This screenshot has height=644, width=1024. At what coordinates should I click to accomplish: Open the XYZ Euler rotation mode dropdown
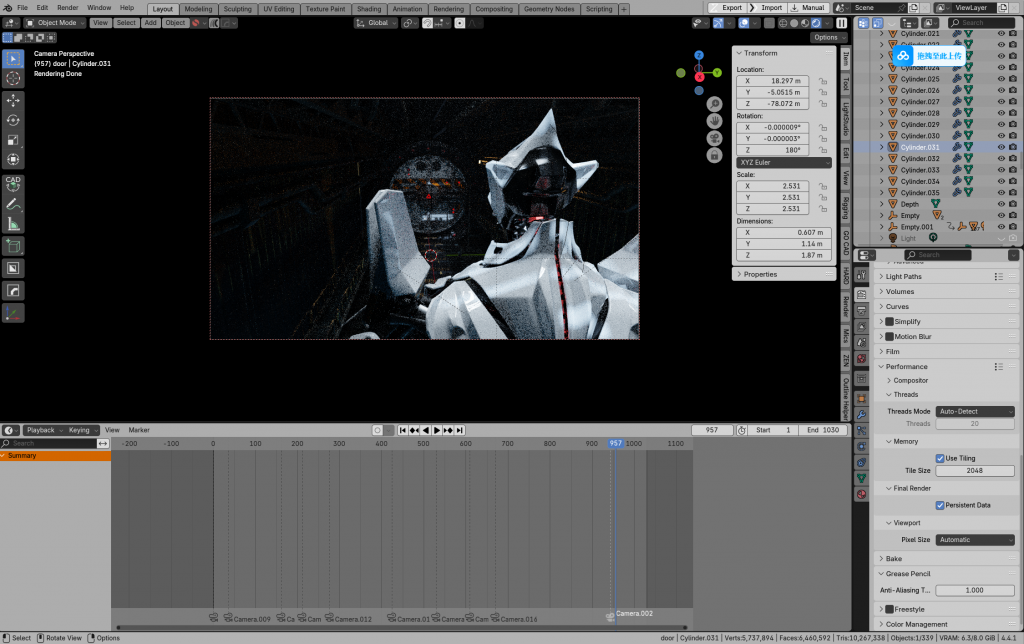click(x=784, y=162)
